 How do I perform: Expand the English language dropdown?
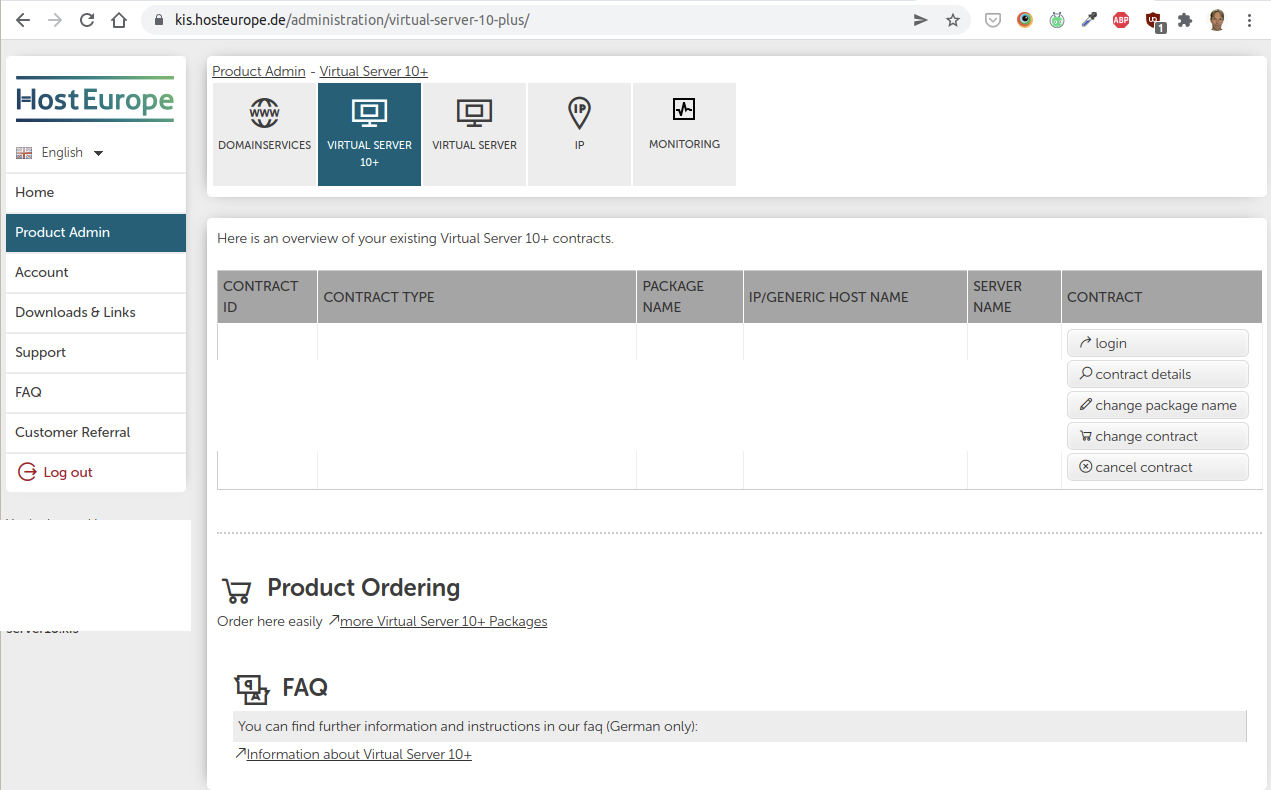coord(61,153)
